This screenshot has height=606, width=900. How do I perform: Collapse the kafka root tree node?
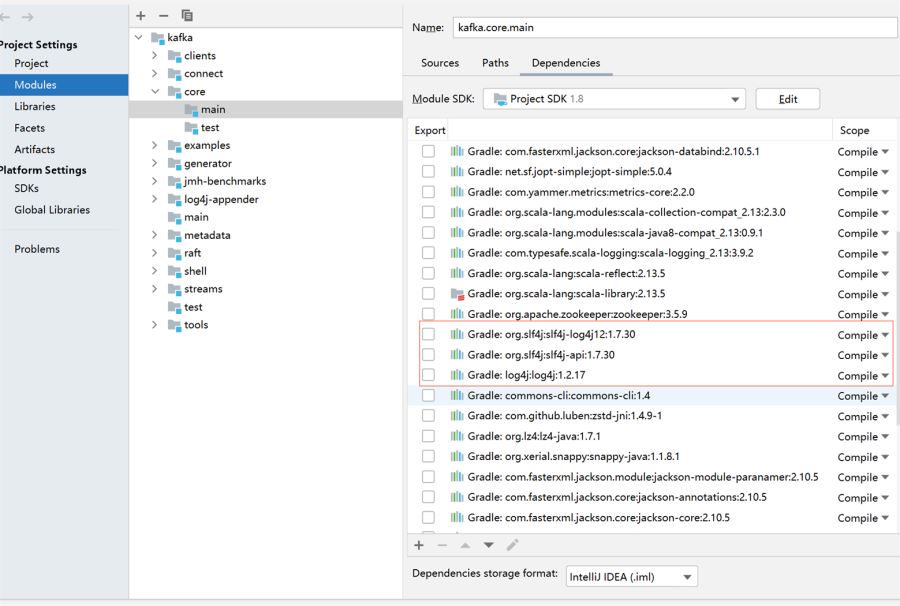click(138, 37)
